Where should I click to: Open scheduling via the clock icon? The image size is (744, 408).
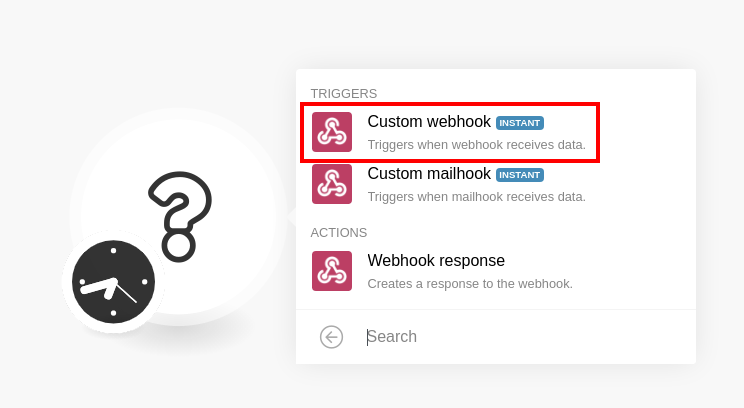113,282
